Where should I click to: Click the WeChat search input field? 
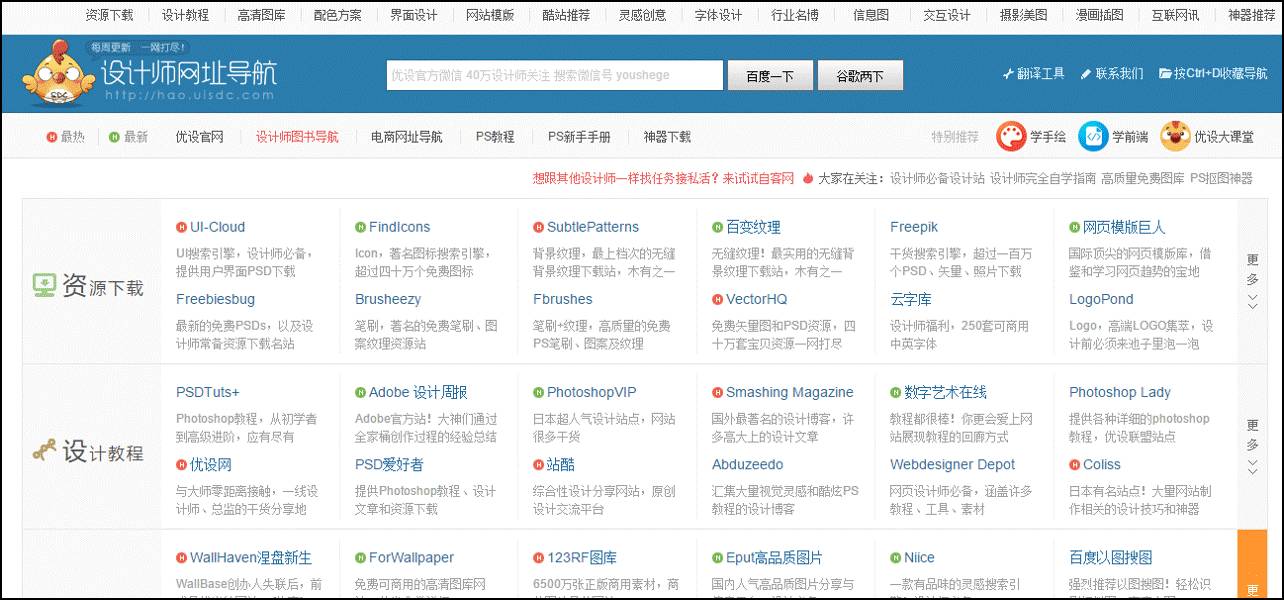[553, 74]
